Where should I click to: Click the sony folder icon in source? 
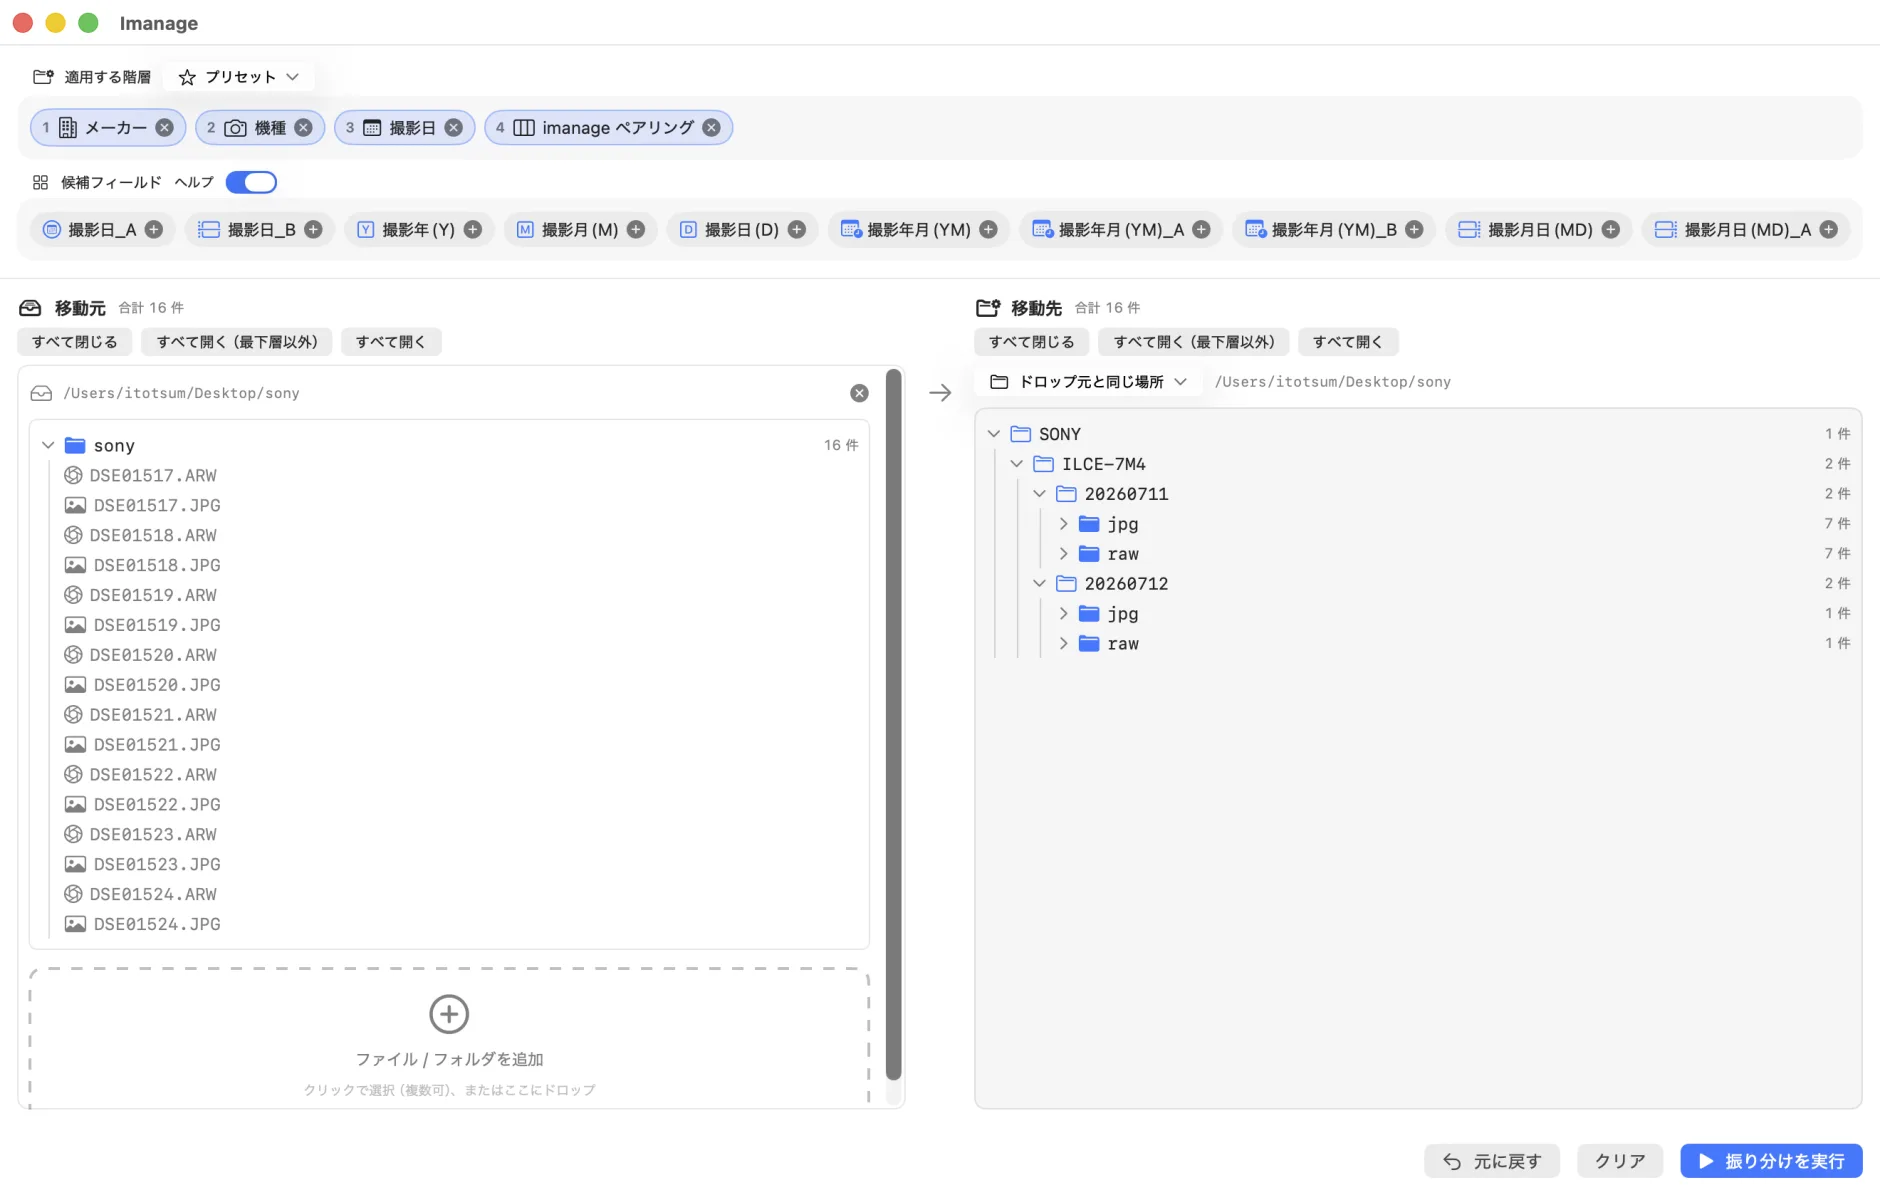coord(75,445)
